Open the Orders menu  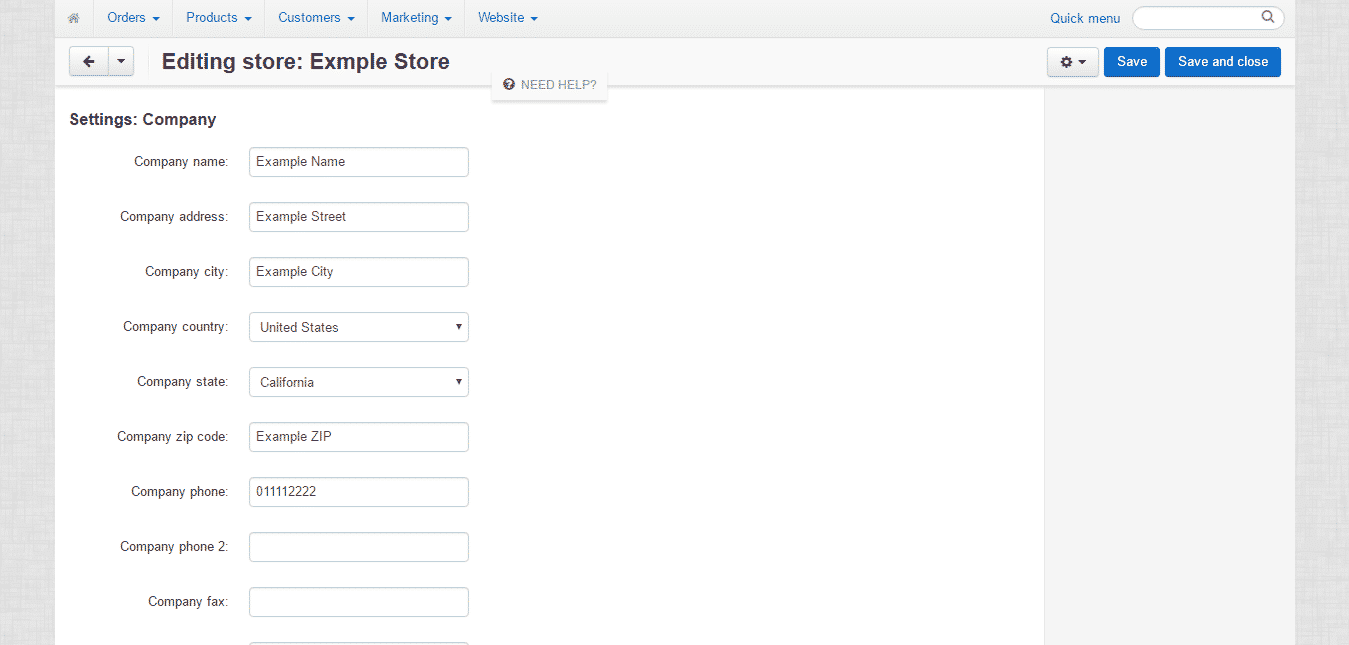tap(133, 18)
